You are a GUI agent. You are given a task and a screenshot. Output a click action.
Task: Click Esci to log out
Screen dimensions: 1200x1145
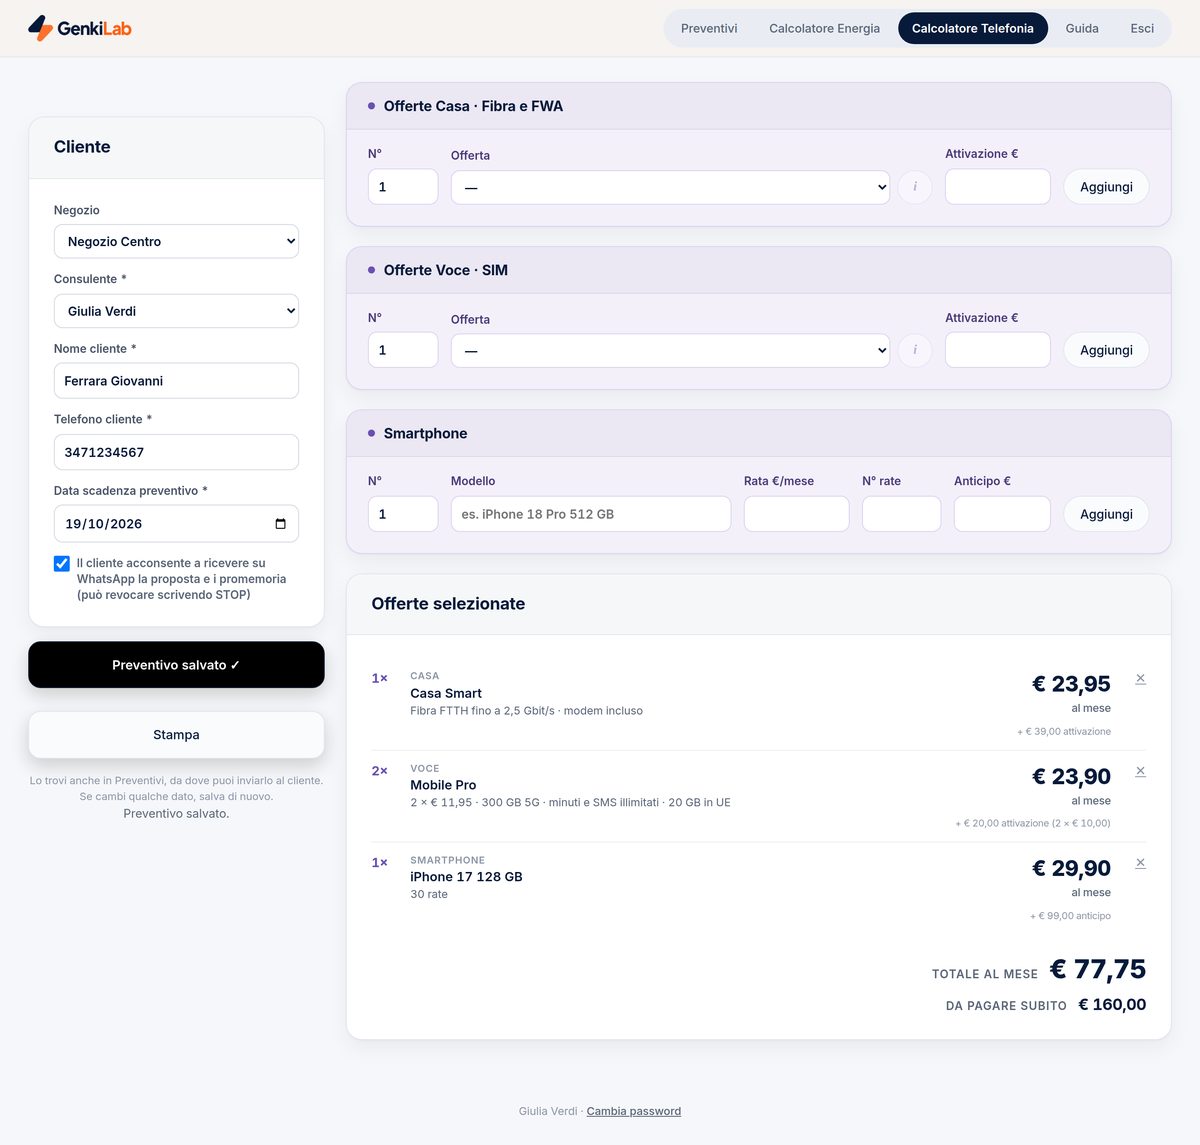1142,28
